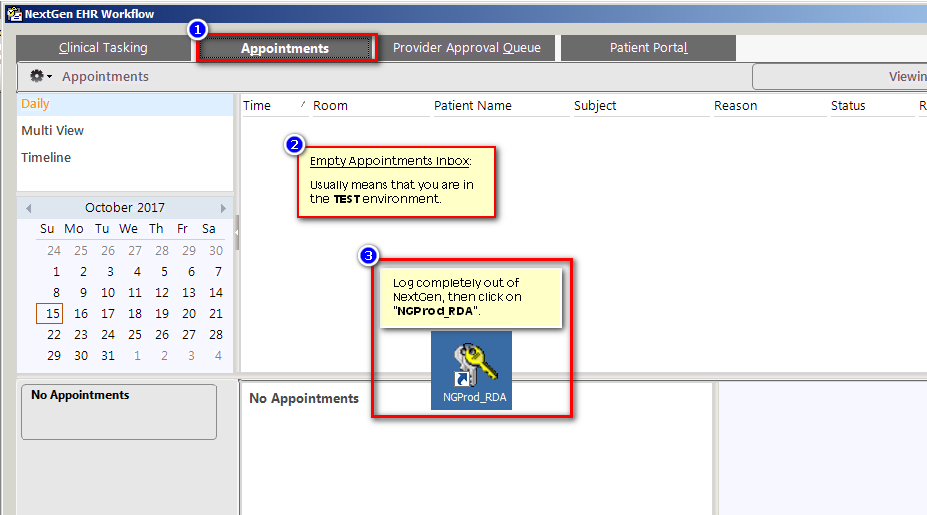Click September 24 in the calendar
927x515 pixels.
pos(54,251)
